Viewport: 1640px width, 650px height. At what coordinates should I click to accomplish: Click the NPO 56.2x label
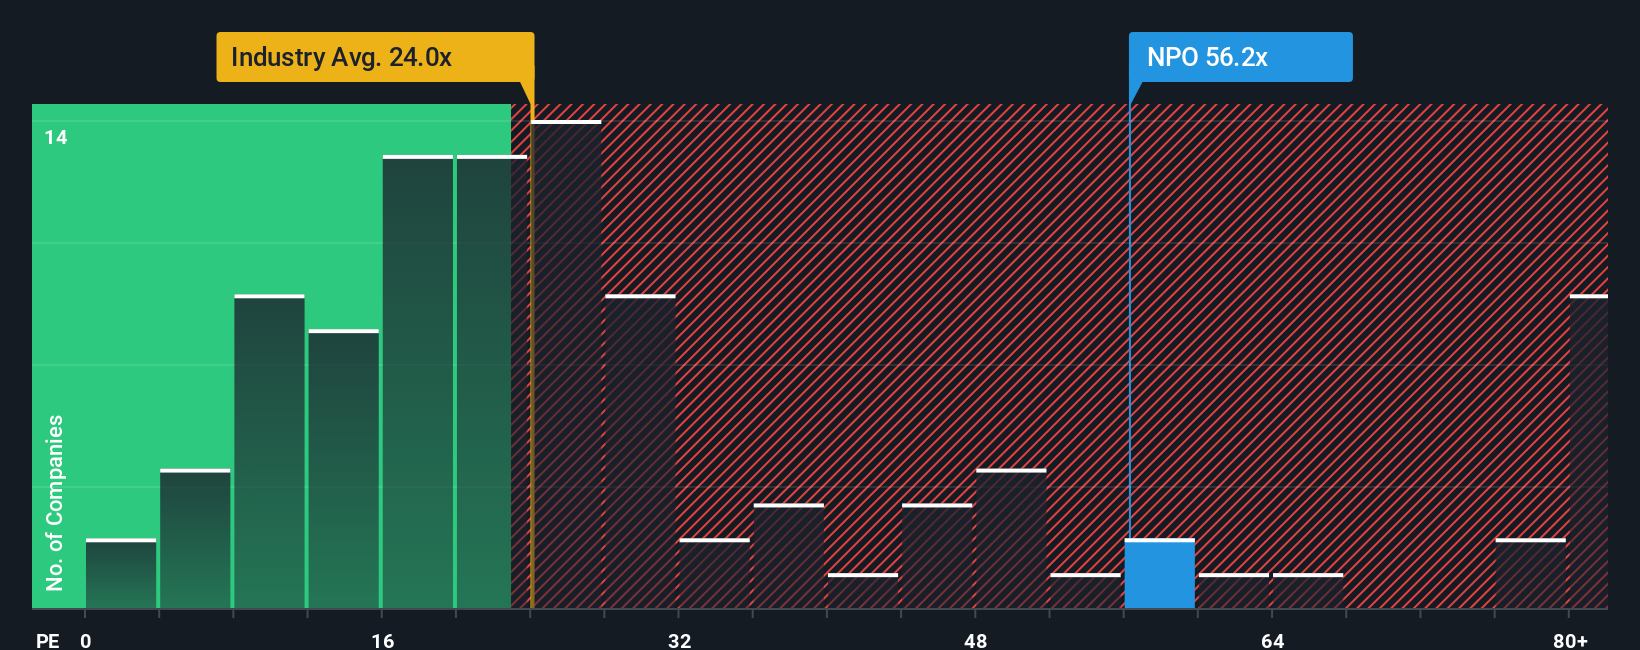(1240, 57)
